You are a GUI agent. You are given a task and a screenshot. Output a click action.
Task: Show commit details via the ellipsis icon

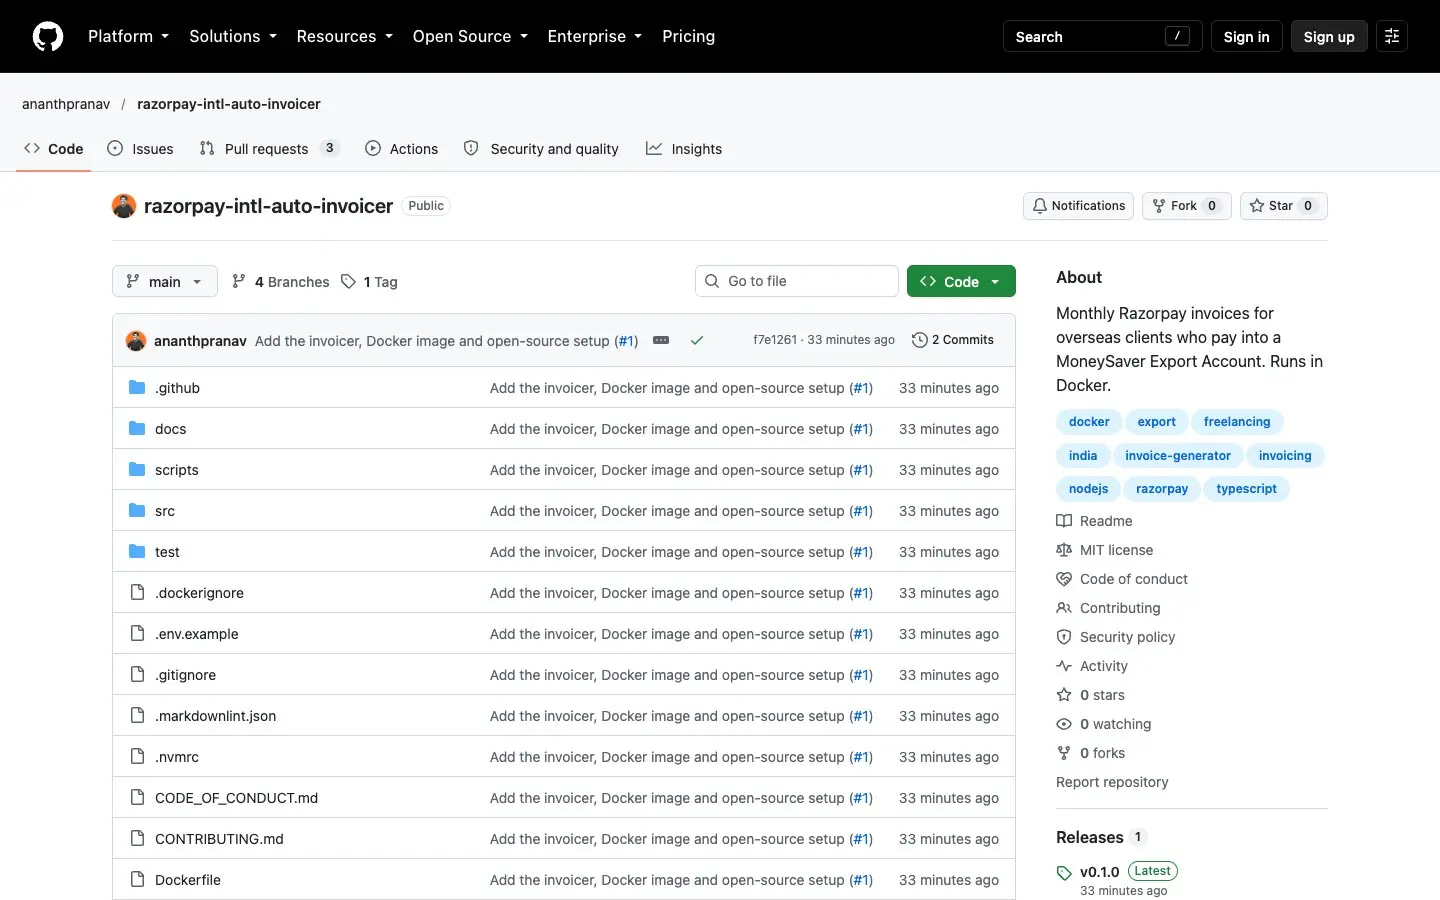pyautogui.click(x=661, y=340)
